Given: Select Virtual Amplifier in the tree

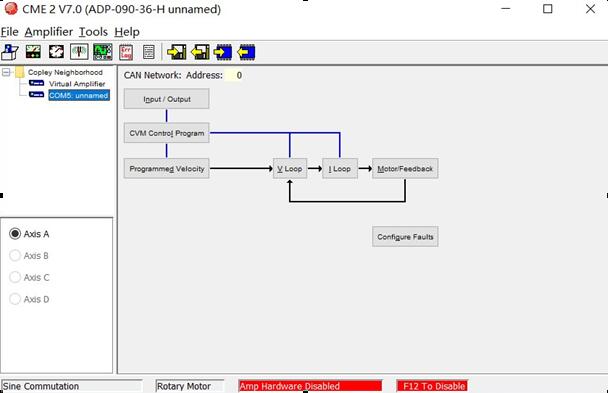Looking at the screenshot, I should pos(77,84).
